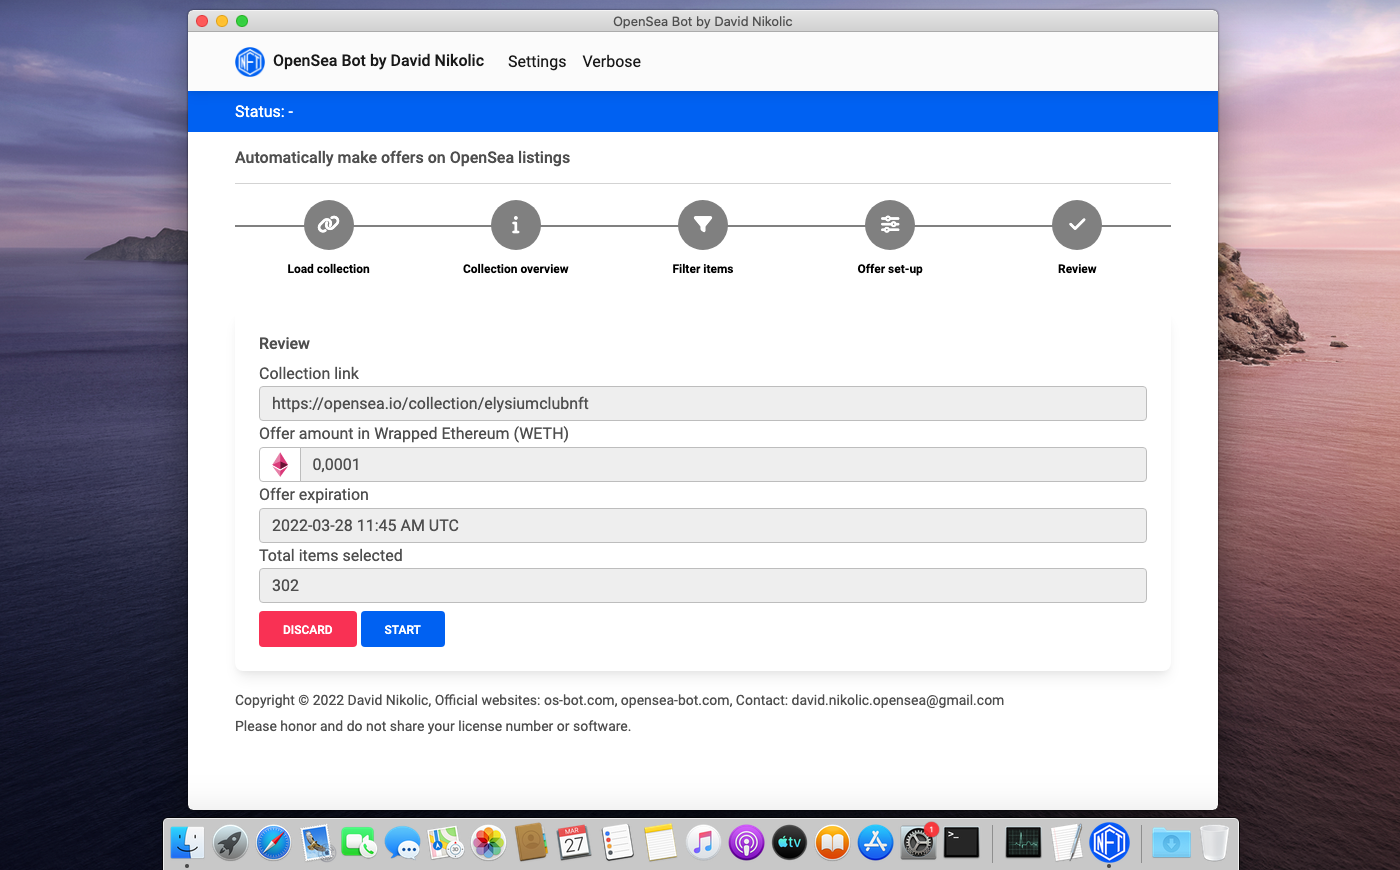Open Calendar showing 27 in dock
The height and width of the screenshot is (870, 1400).
pos(574,843)
